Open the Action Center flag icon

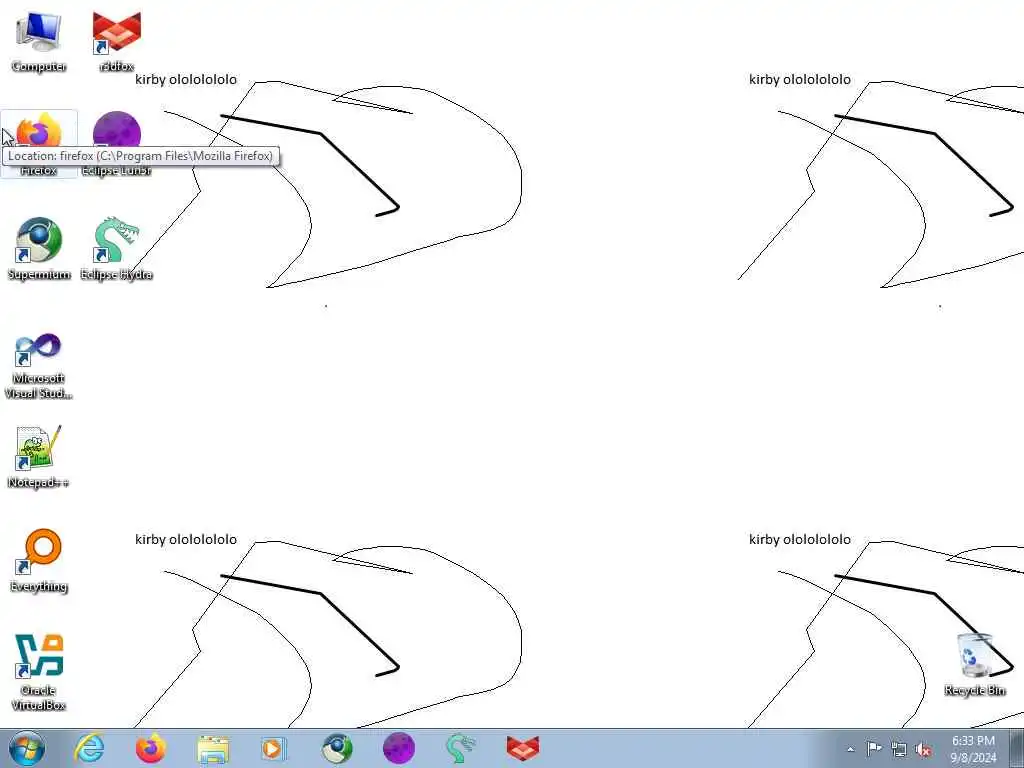coord(874,748)
